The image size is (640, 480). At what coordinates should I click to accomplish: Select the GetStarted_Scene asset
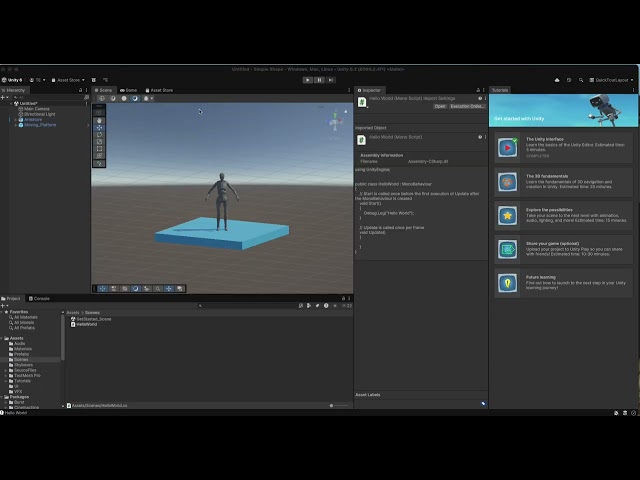point(91,319)
